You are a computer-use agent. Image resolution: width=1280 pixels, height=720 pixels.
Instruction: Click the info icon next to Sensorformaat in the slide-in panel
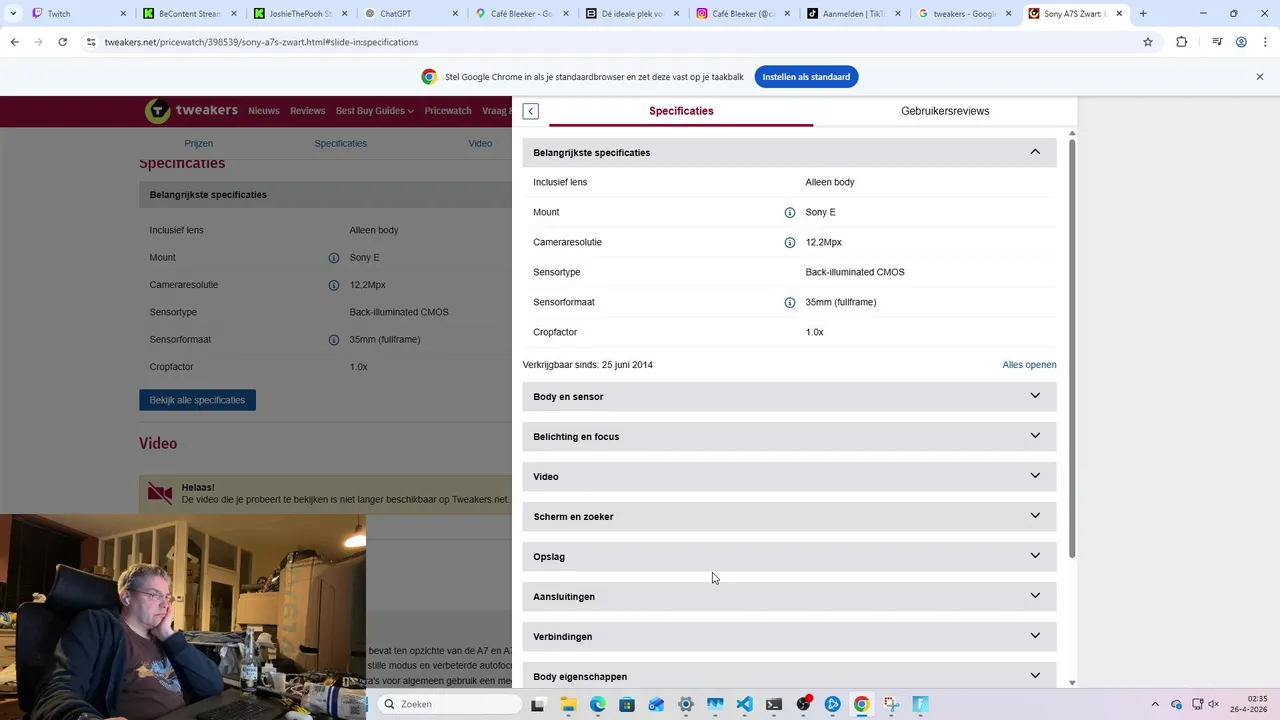[790, 302]
